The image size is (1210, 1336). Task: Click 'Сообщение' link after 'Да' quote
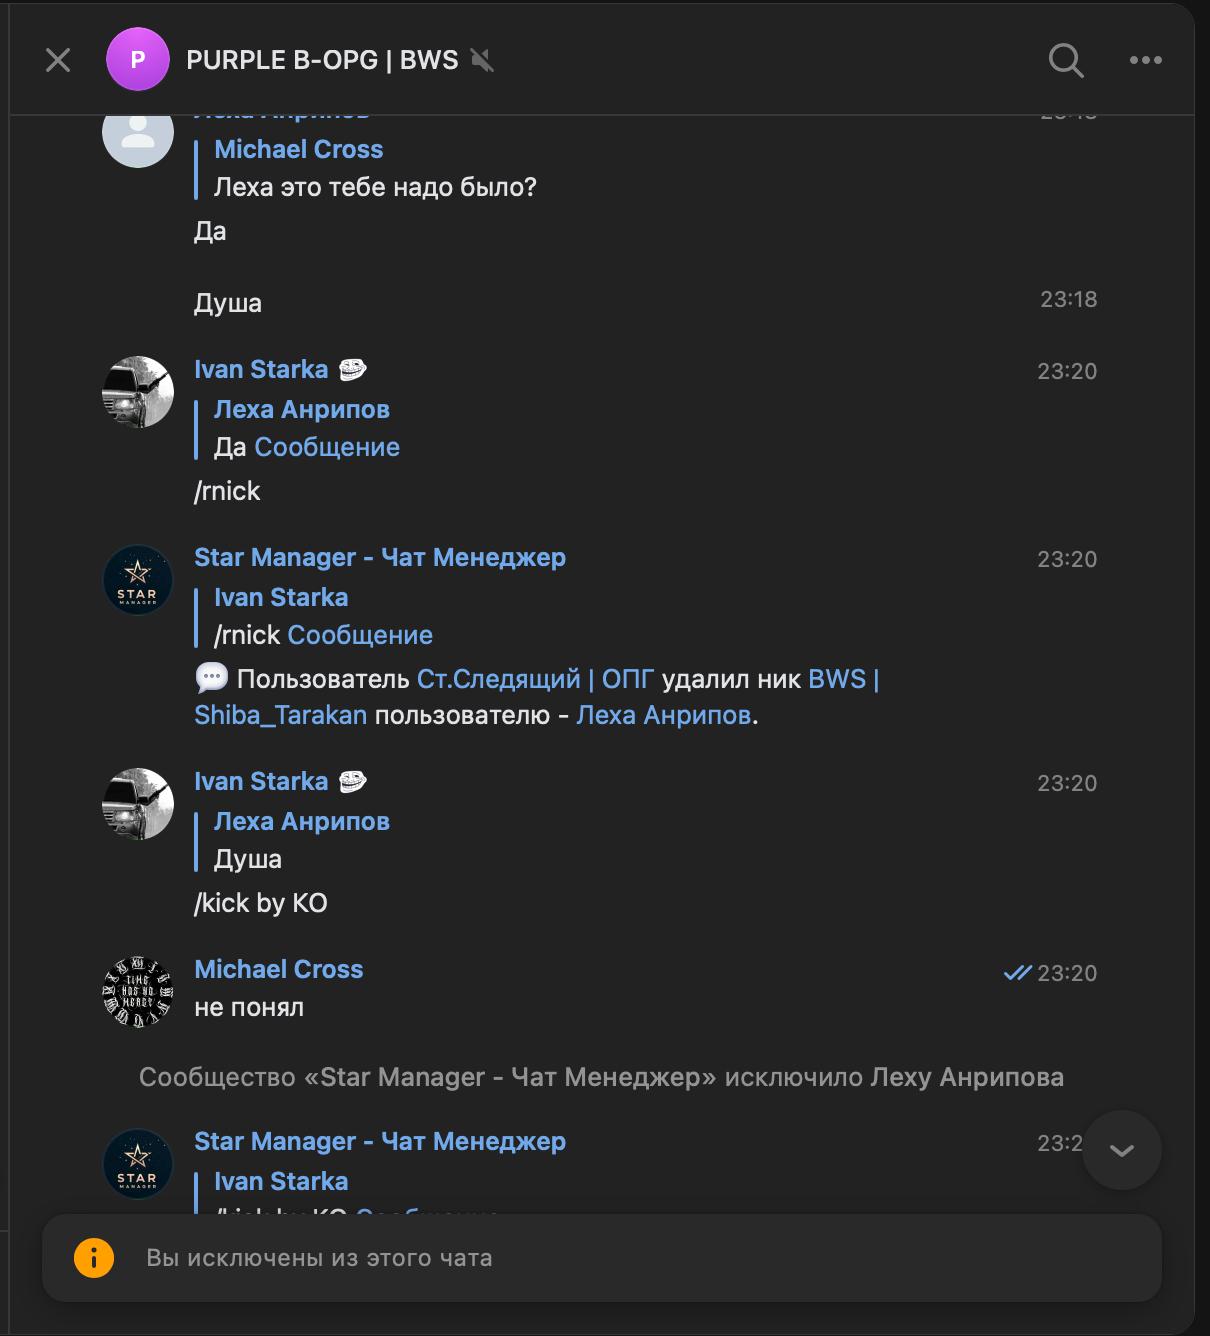click(327, 447)
